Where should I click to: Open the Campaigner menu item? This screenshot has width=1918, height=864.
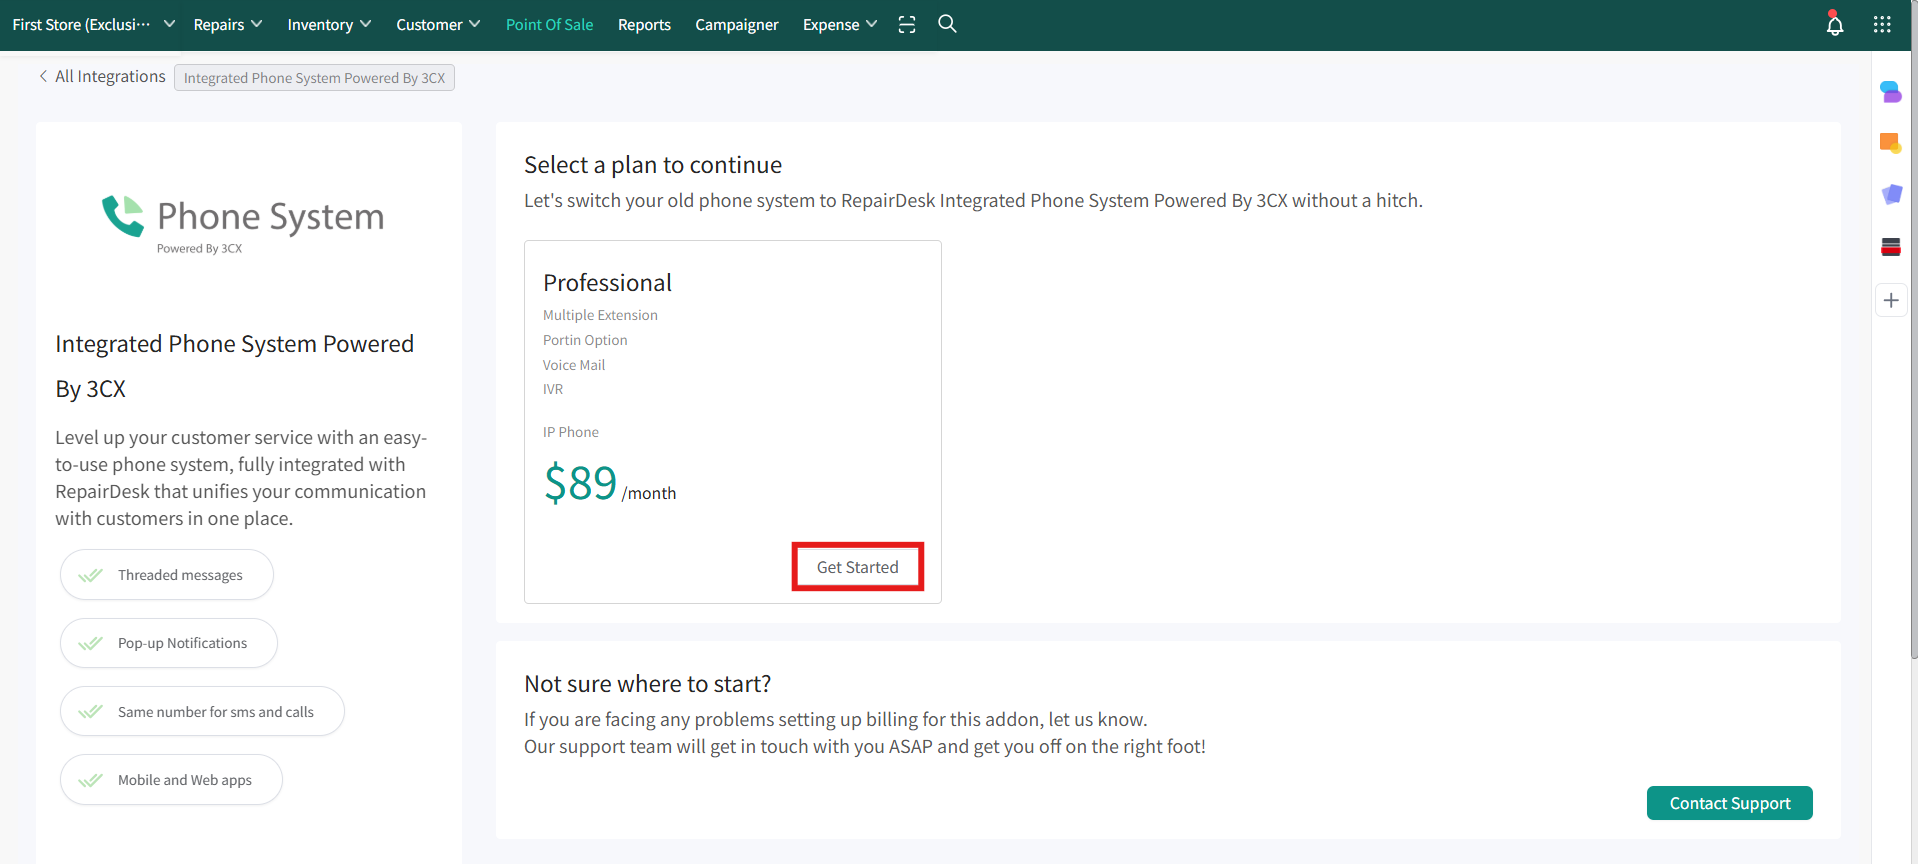[736, 25]
